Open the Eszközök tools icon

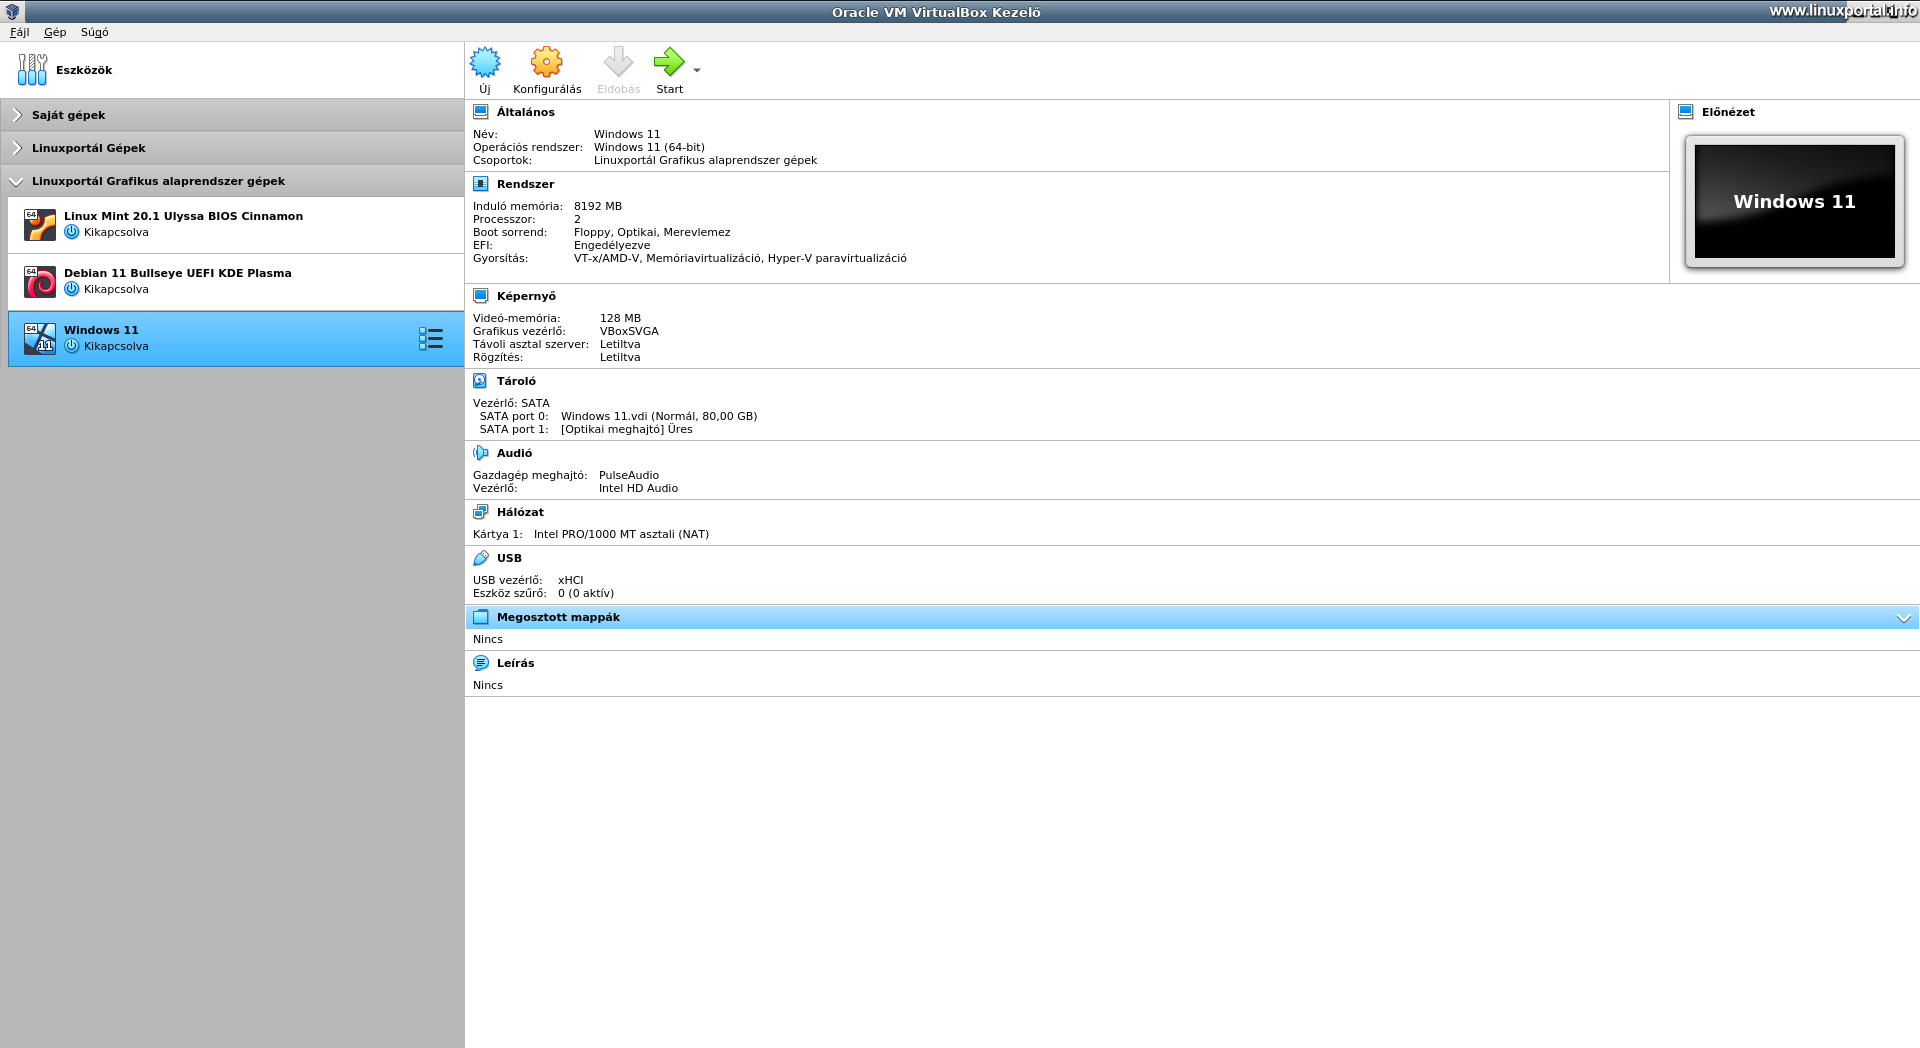(x=32, y=70)
